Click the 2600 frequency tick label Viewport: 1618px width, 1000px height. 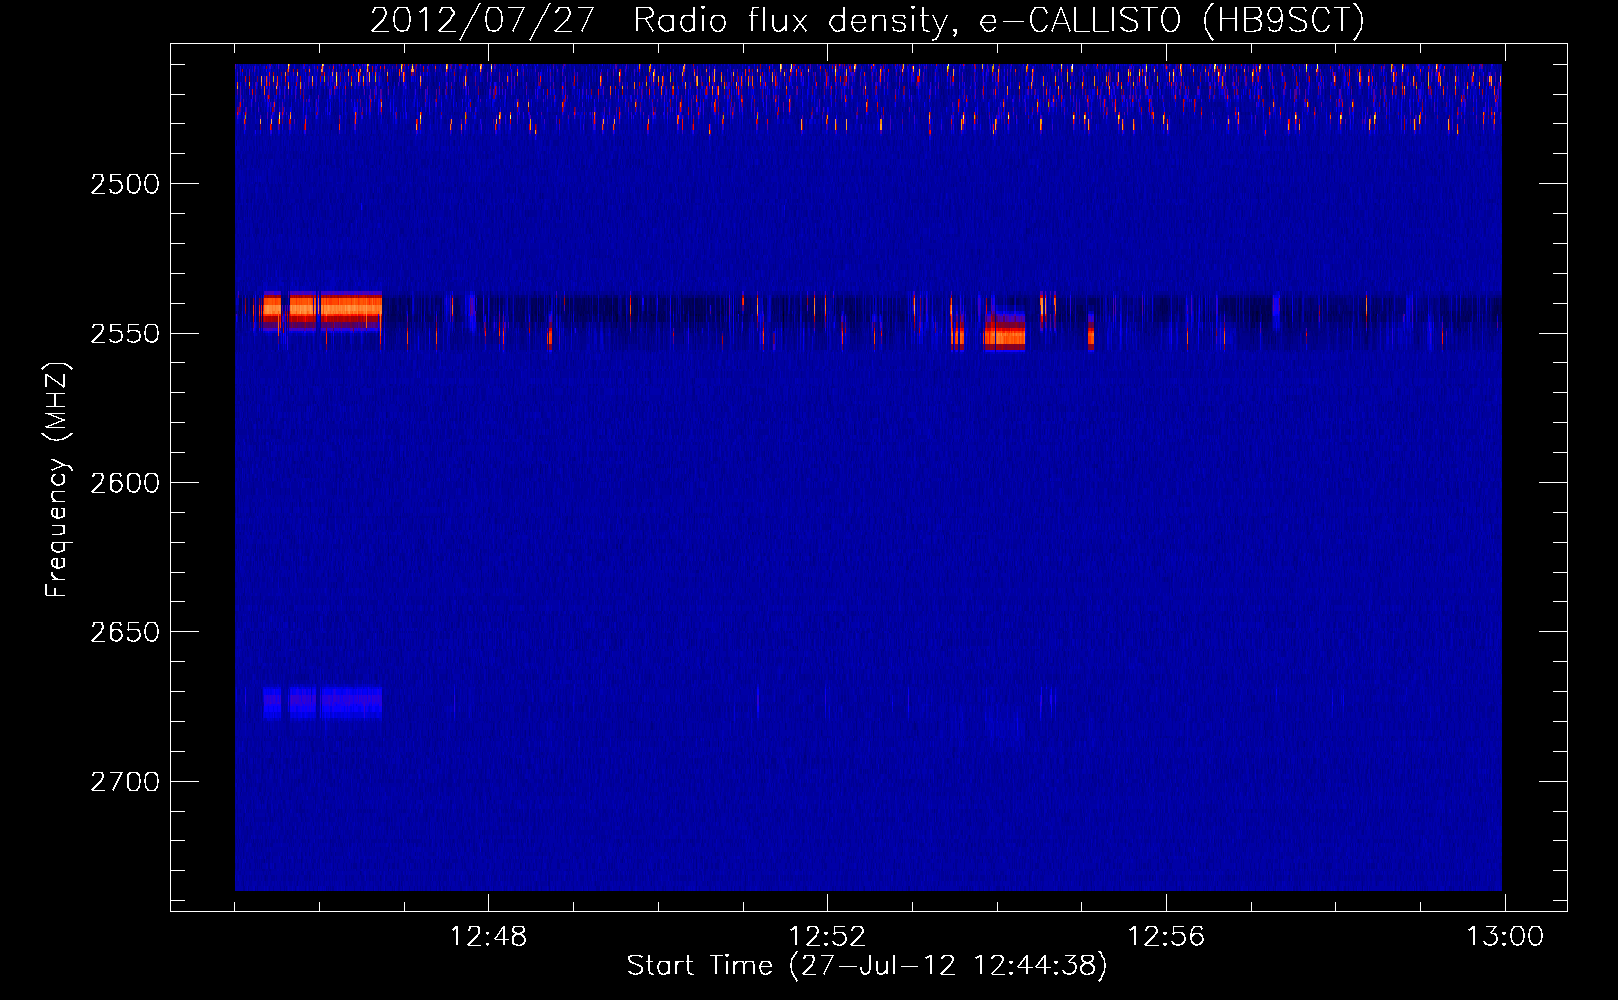(125, 483)
